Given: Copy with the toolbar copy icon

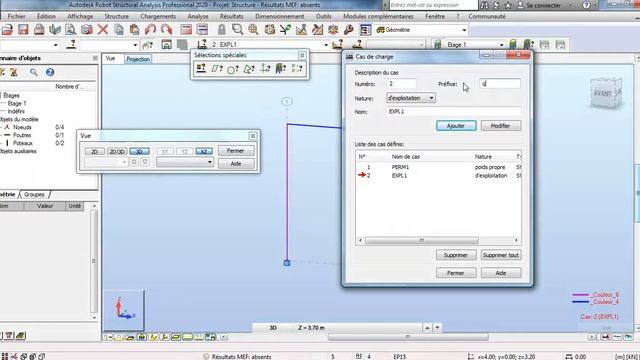Looking at the screenshot, I should (x=119, y=30).
